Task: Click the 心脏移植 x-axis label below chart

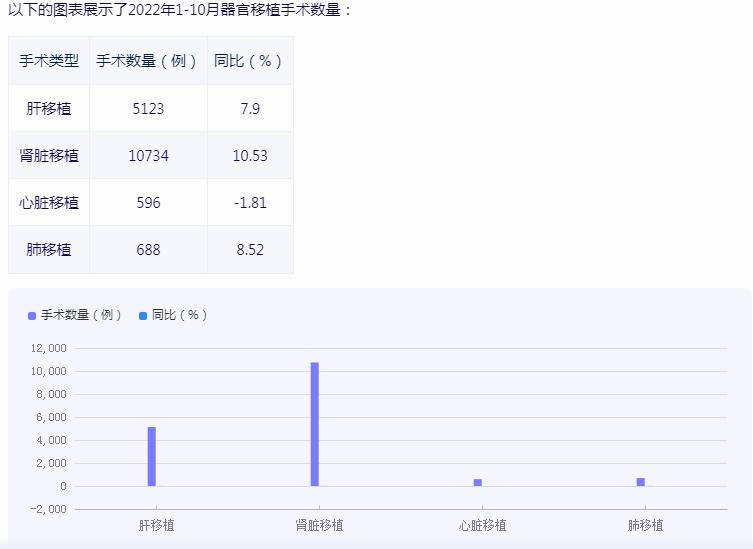Action: tap(483, 525)
